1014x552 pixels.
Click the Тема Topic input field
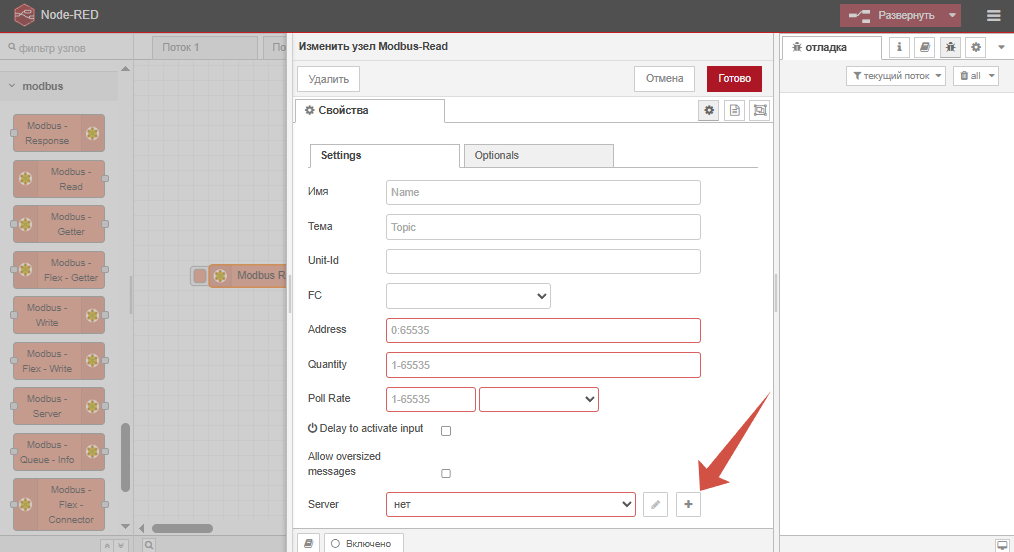click(x=543, y=227)
